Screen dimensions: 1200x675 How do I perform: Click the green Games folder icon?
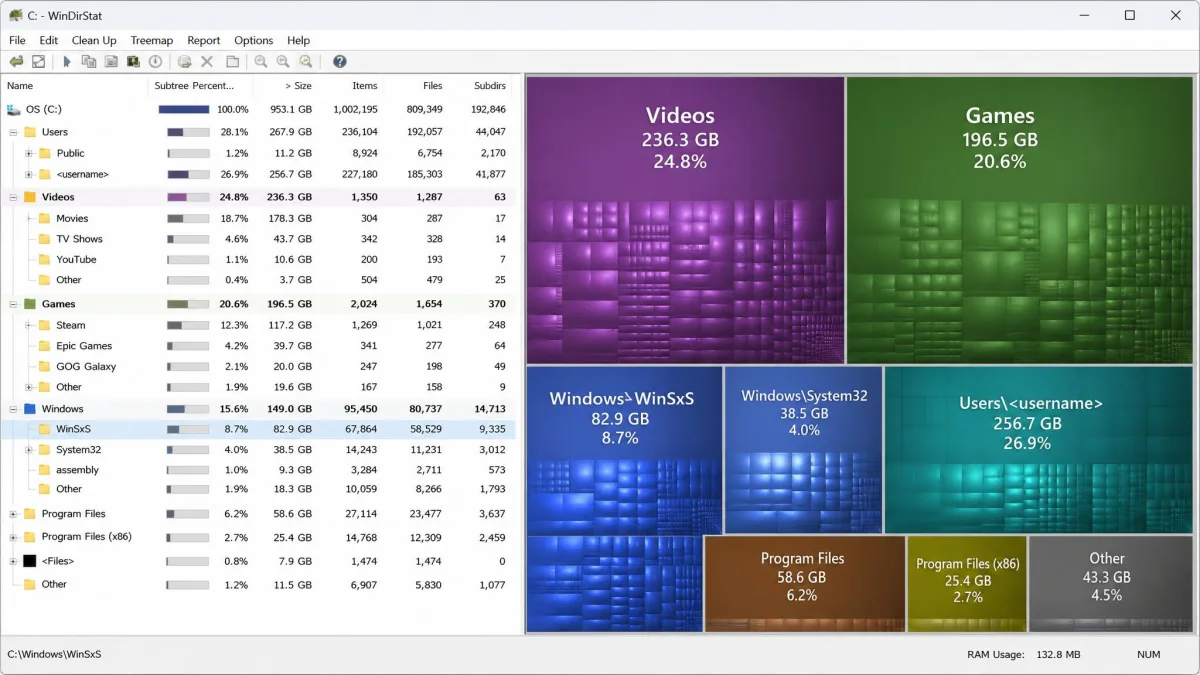pos(30,304)
